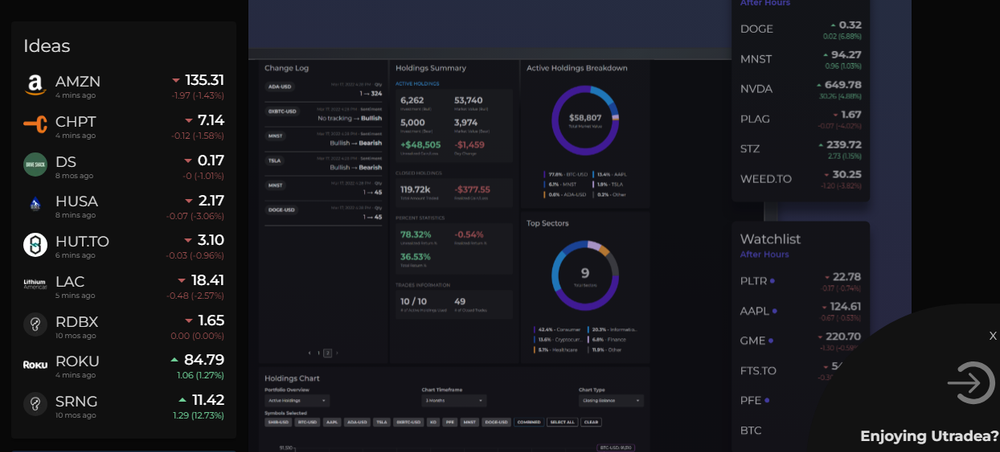Click the green up arrow beside SRNG price 11.42
This screenshot has width=1000, height=452.
tap(183, 400)
